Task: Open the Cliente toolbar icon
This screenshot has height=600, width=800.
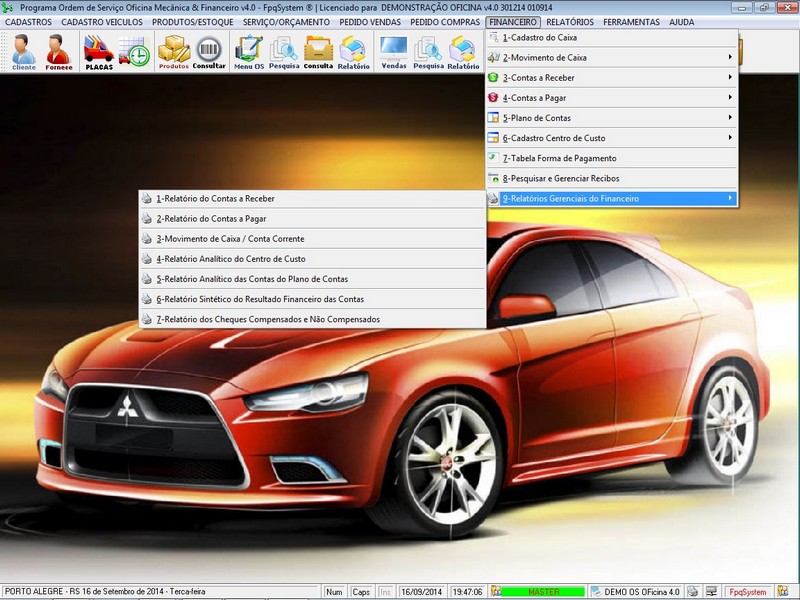Action: pos(23,52)
